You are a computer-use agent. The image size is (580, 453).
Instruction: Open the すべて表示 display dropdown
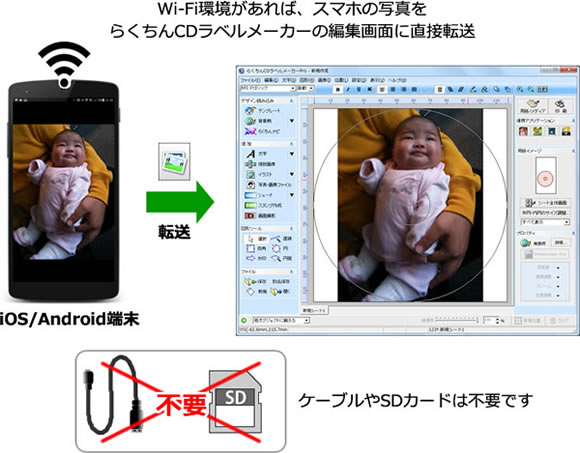click(x=545, y=222)
